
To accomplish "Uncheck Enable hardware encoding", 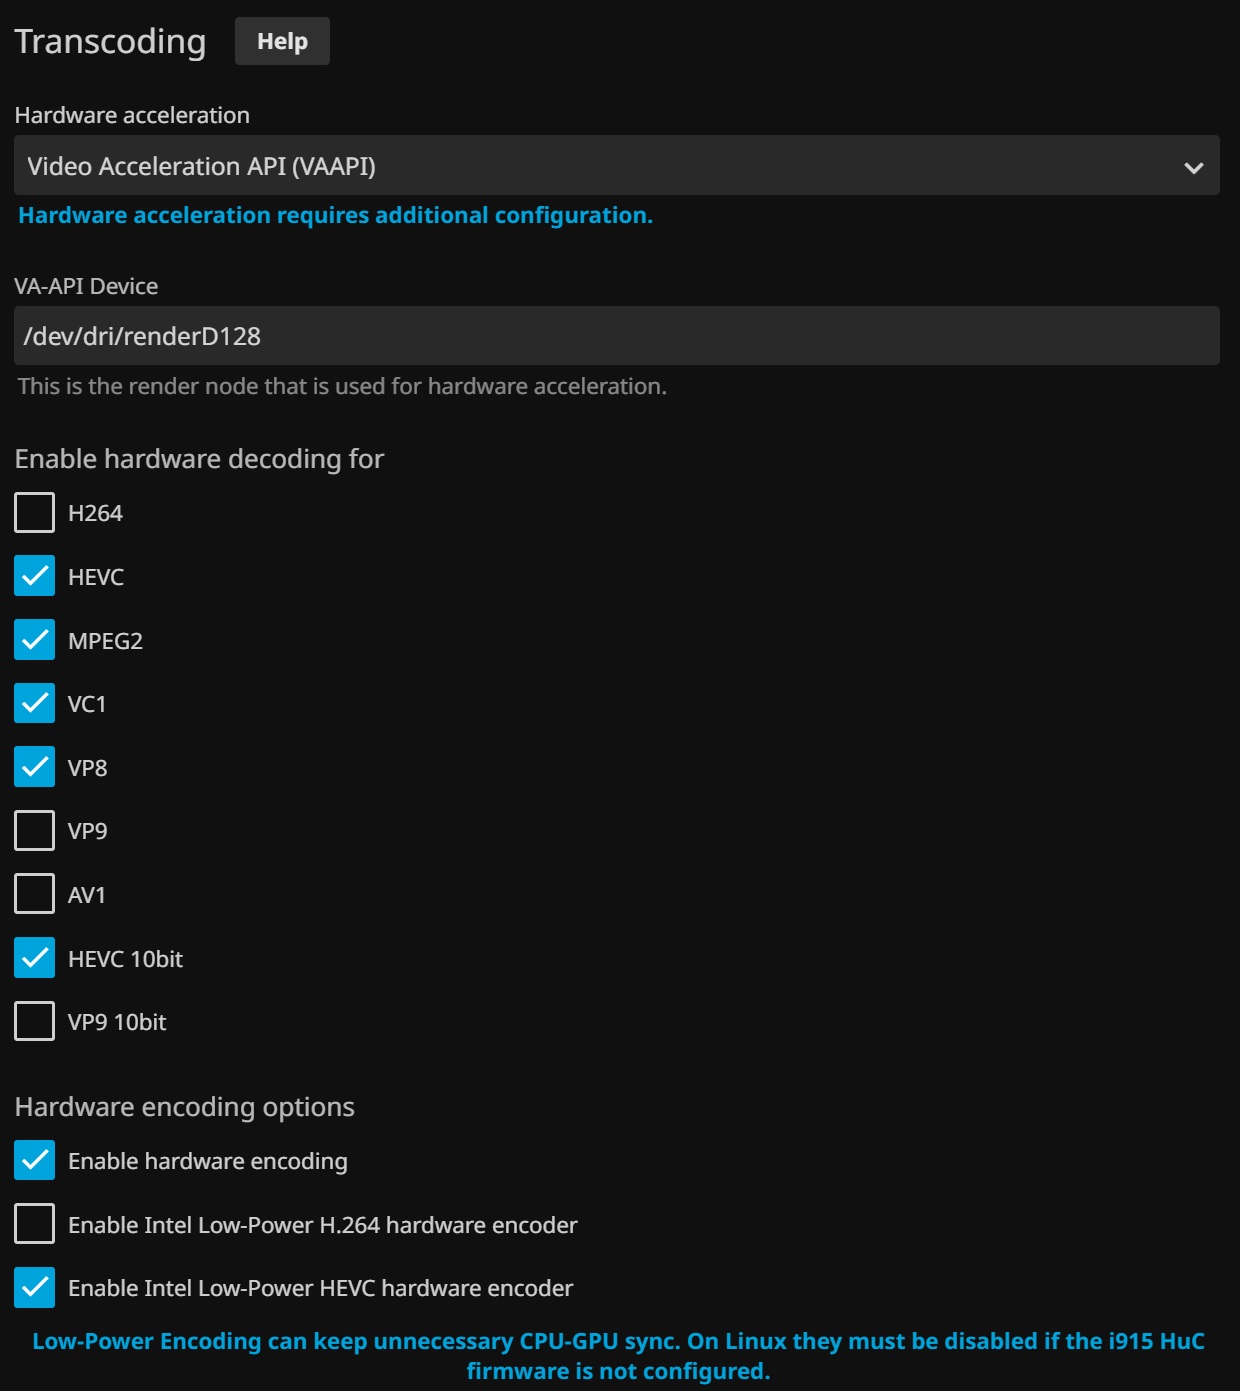I will [35, 1160].
